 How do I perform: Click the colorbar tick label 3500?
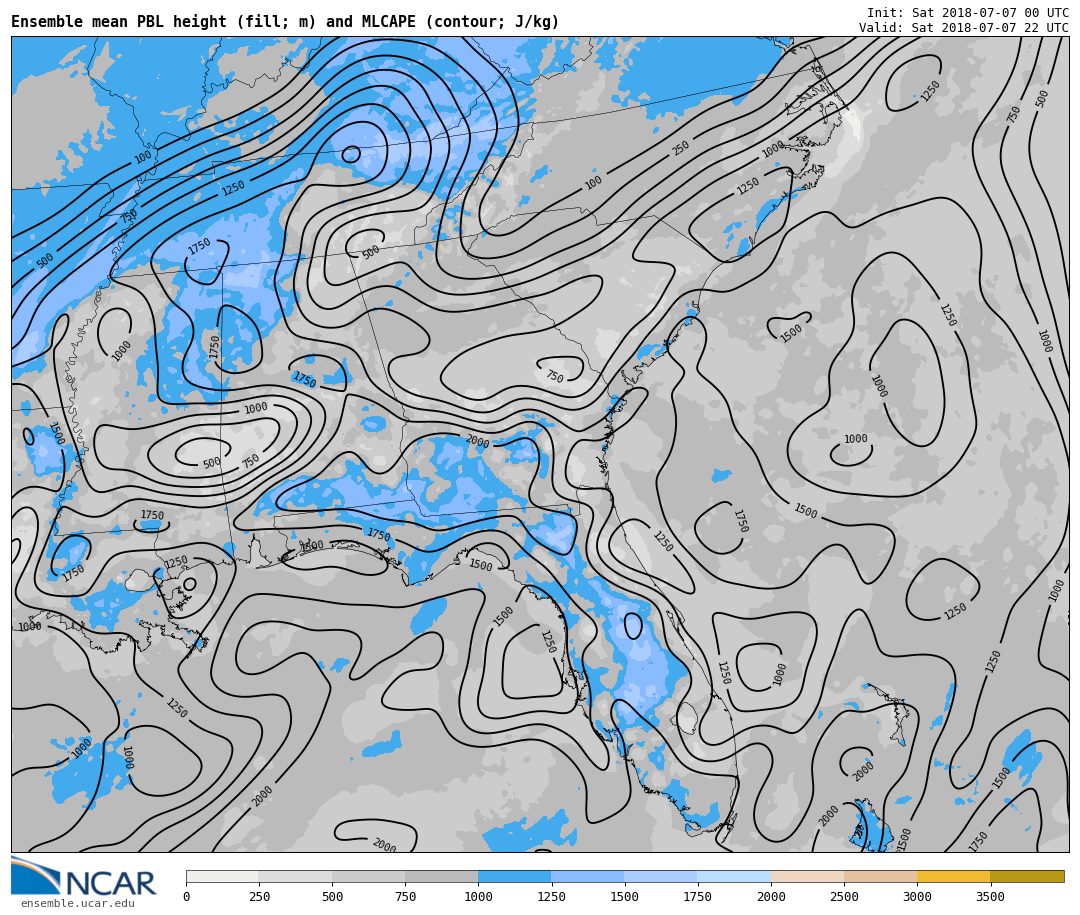pos(990,896)
